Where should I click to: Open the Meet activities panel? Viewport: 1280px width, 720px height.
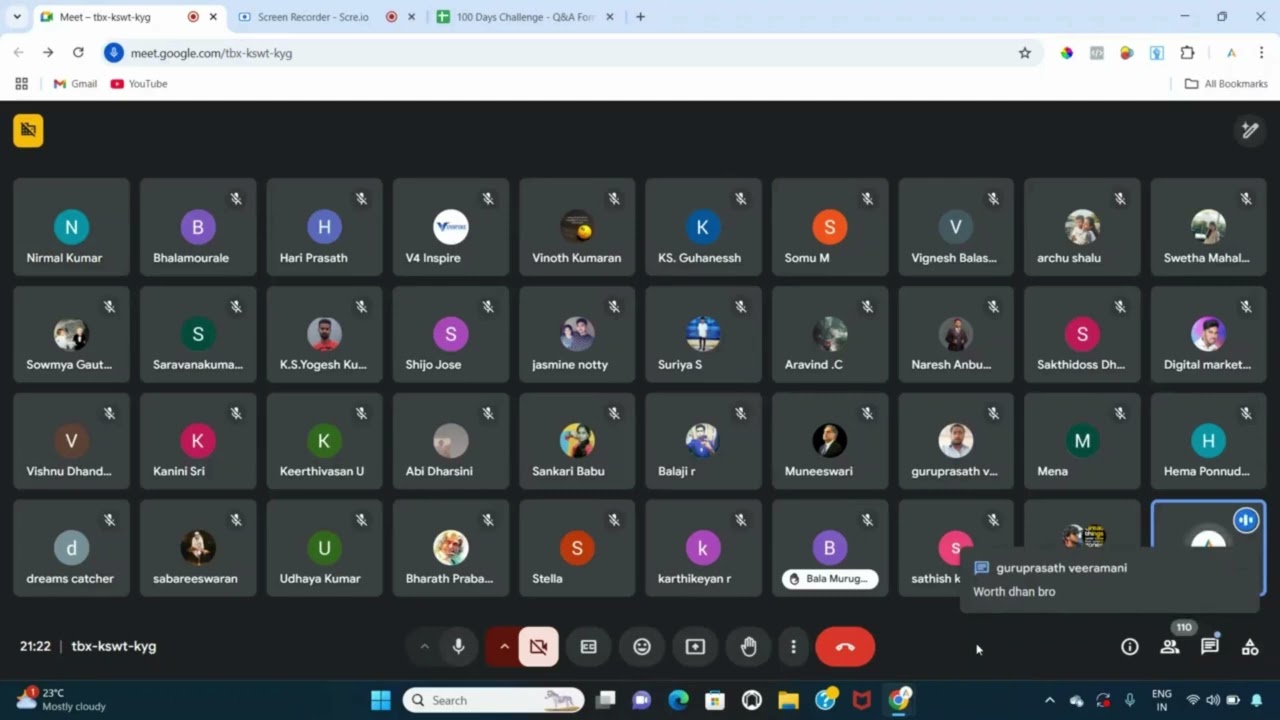(1250, 646)
